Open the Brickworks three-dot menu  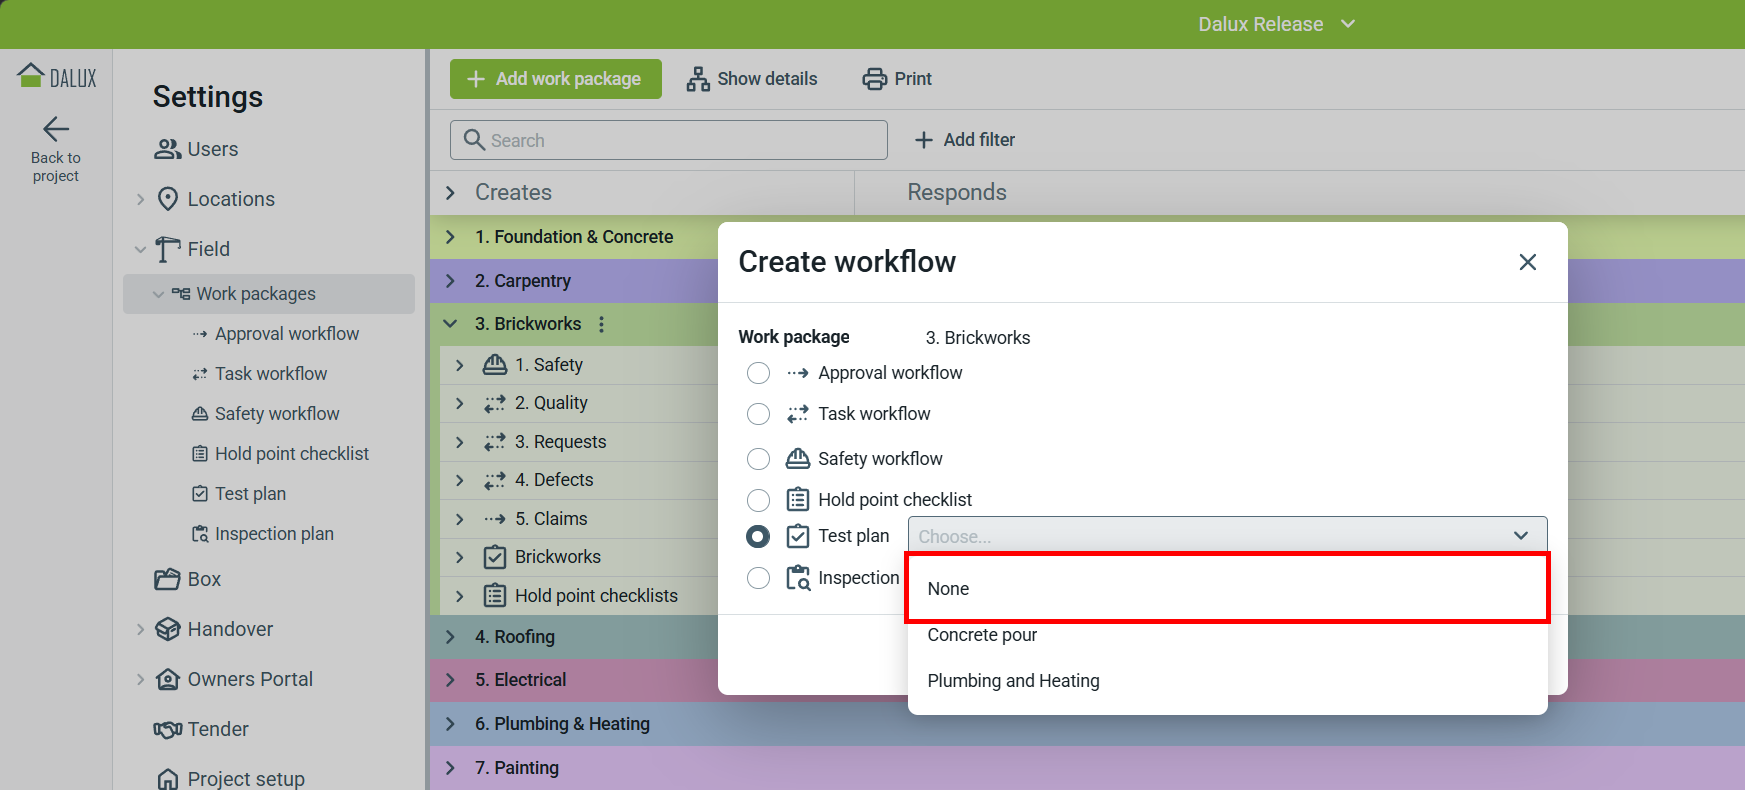[601, 324]
